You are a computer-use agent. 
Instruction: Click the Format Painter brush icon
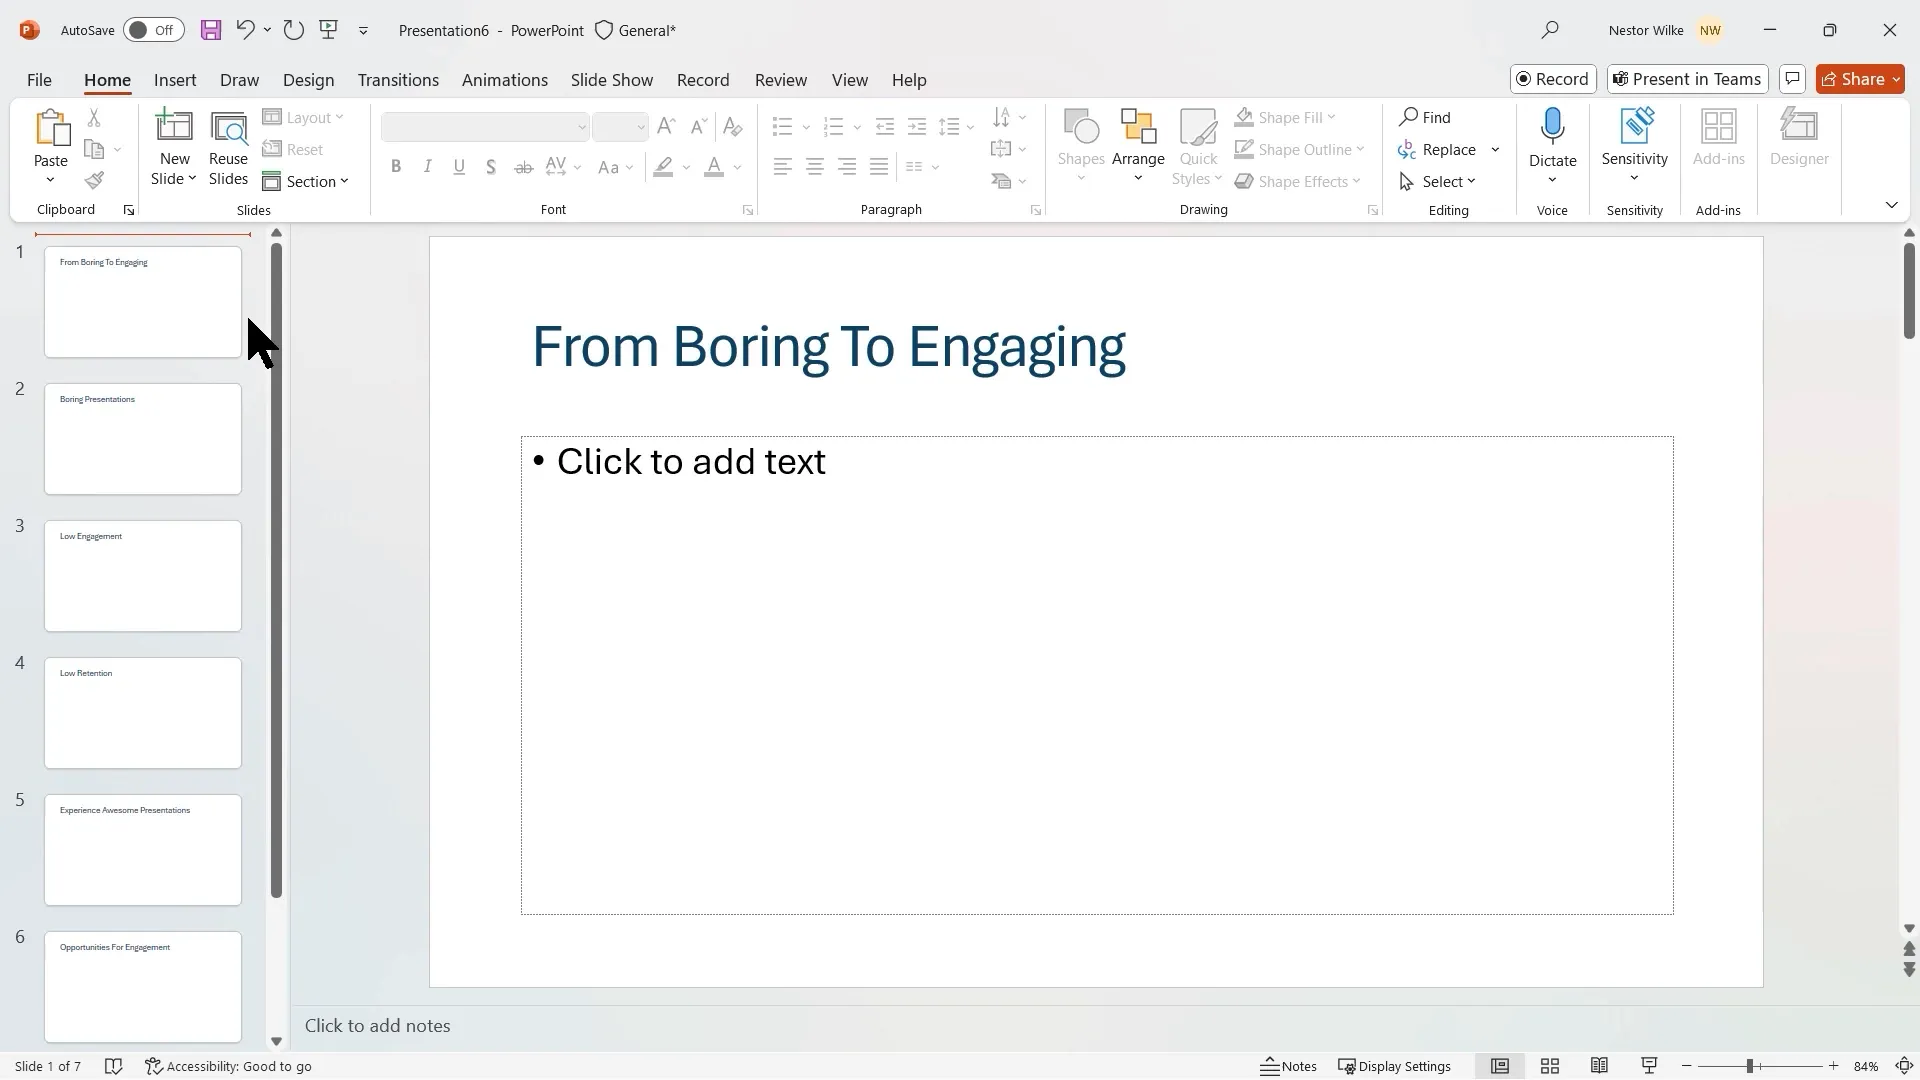94,181
